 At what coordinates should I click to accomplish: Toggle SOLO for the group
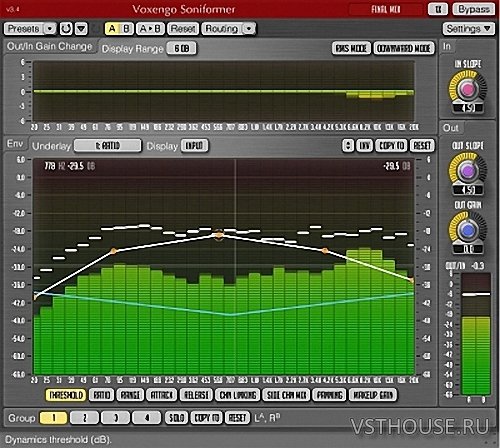pyautogui.click(x=176, y=418)
